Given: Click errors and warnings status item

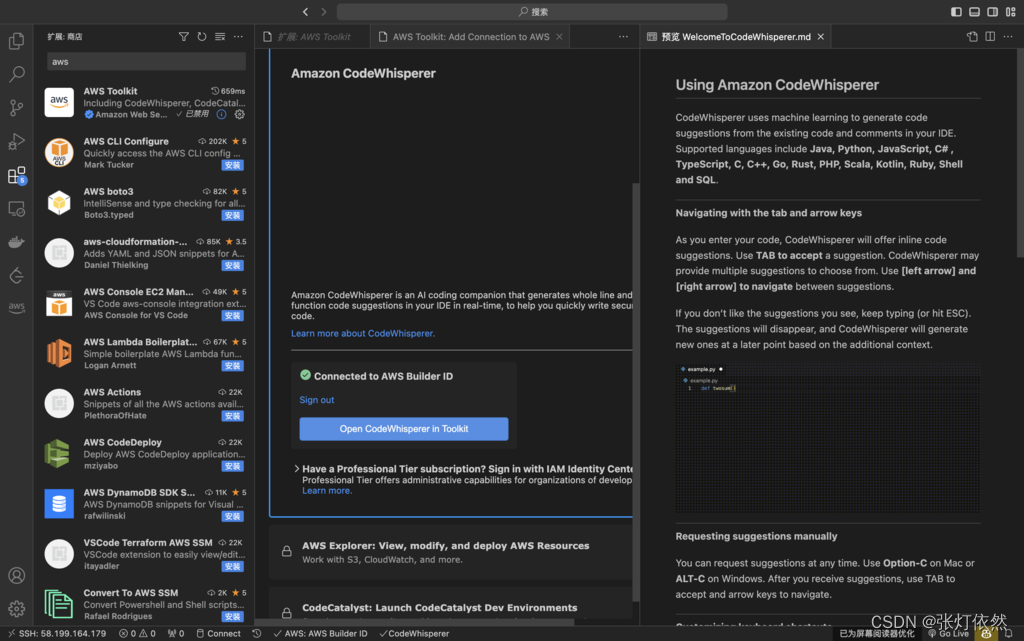Looking at the screenshot, I should pyautogui.click(x=137, y=633).
